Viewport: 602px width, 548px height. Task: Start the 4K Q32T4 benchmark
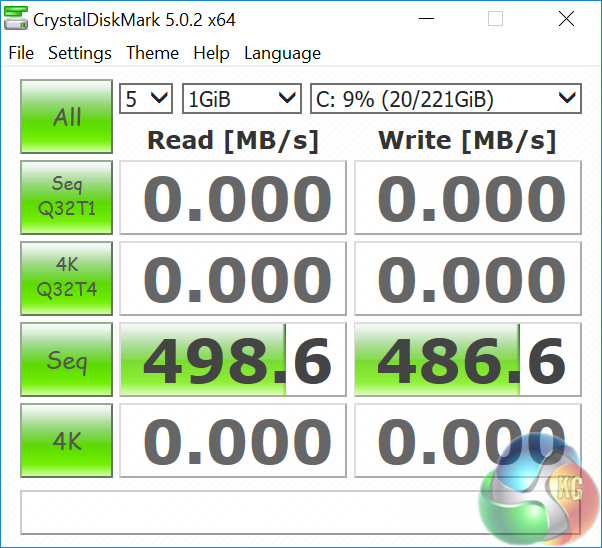coord(66,278)
